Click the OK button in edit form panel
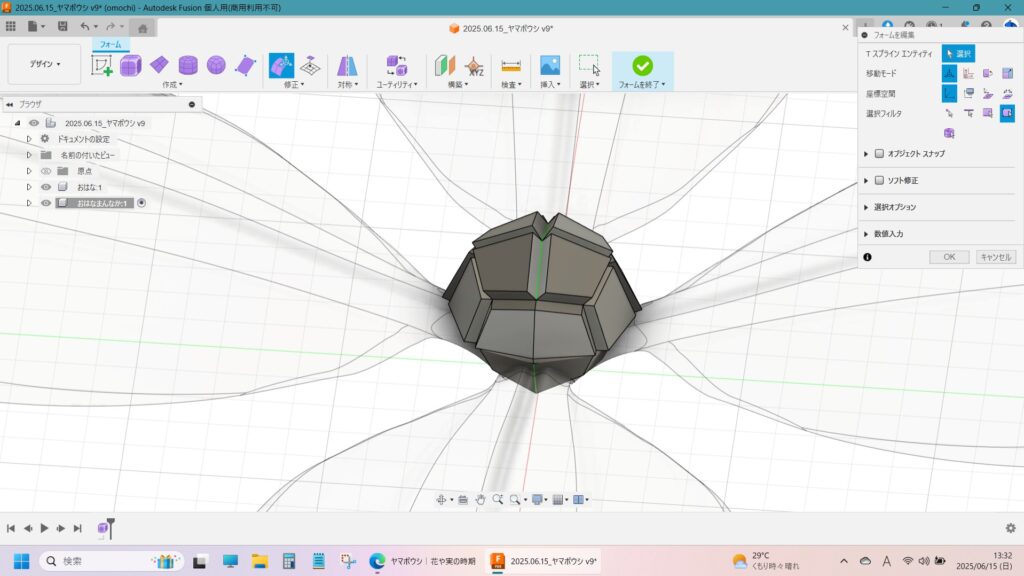Screen dimensions: 1024x576 pos(948,257)
